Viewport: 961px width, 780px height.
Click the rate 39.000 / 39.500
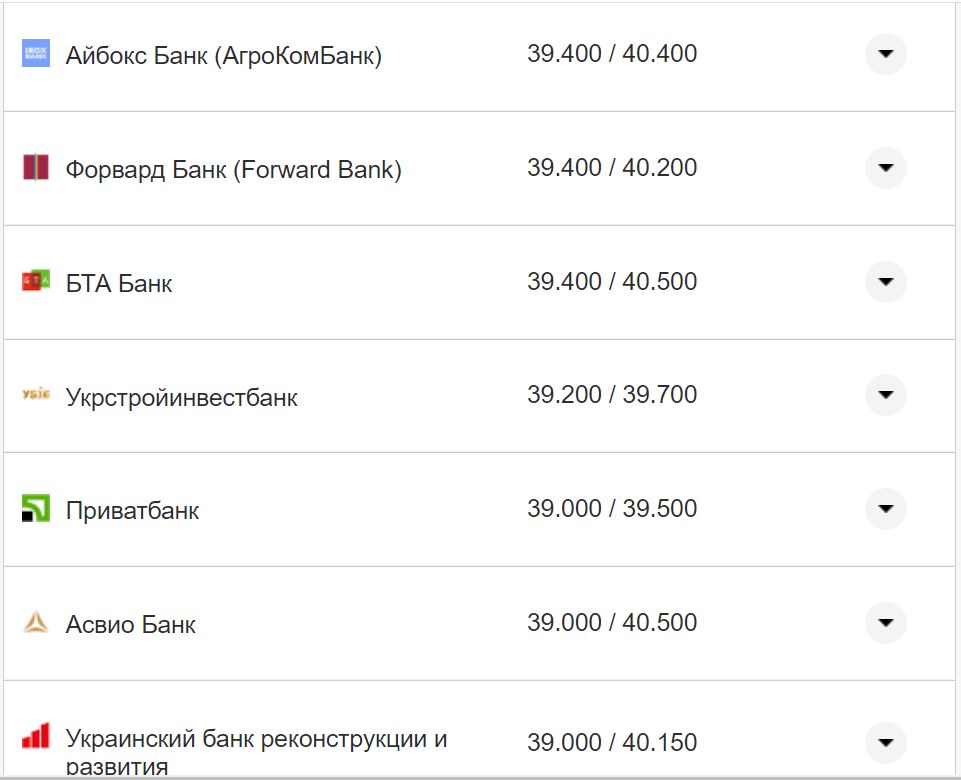pyautogui.click(x=615, y=508)
